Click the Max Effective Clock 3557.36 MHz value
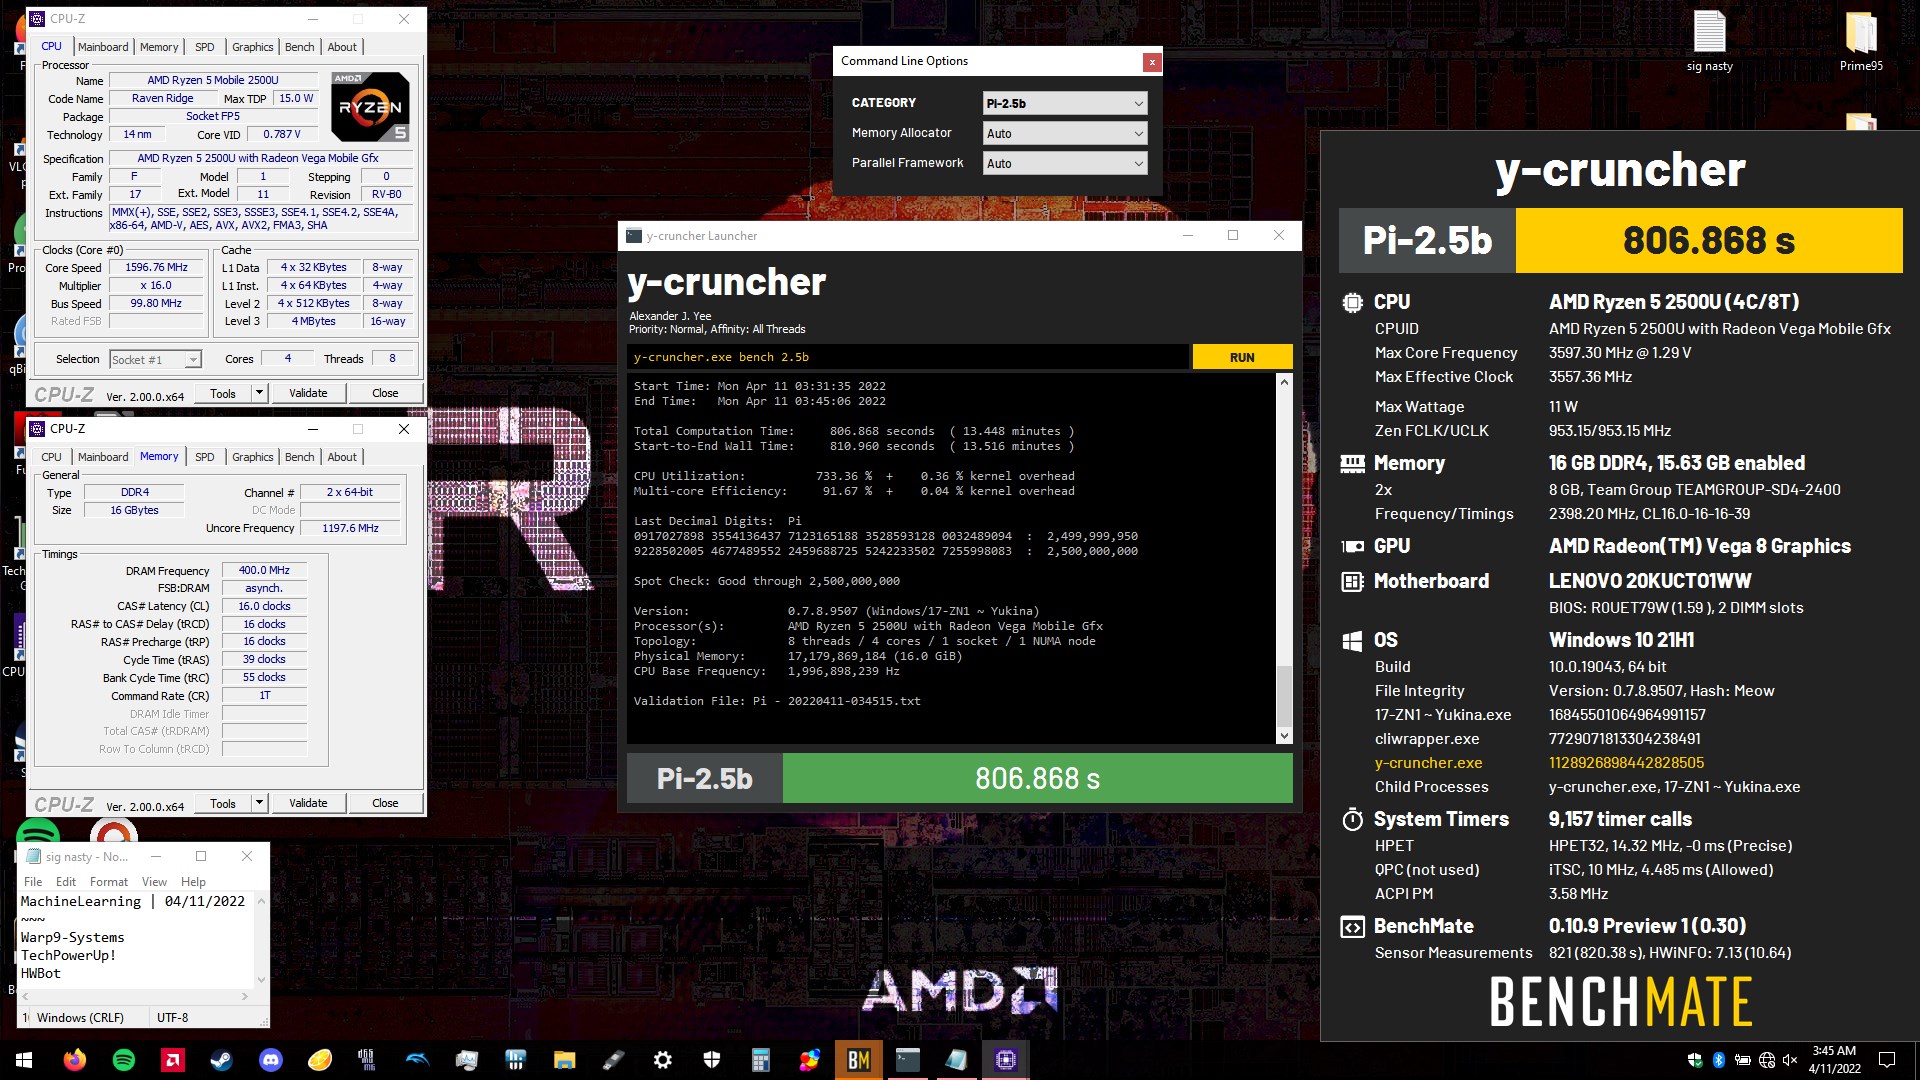Viewport: 1920px width, 1080px height. point(1590,377)
